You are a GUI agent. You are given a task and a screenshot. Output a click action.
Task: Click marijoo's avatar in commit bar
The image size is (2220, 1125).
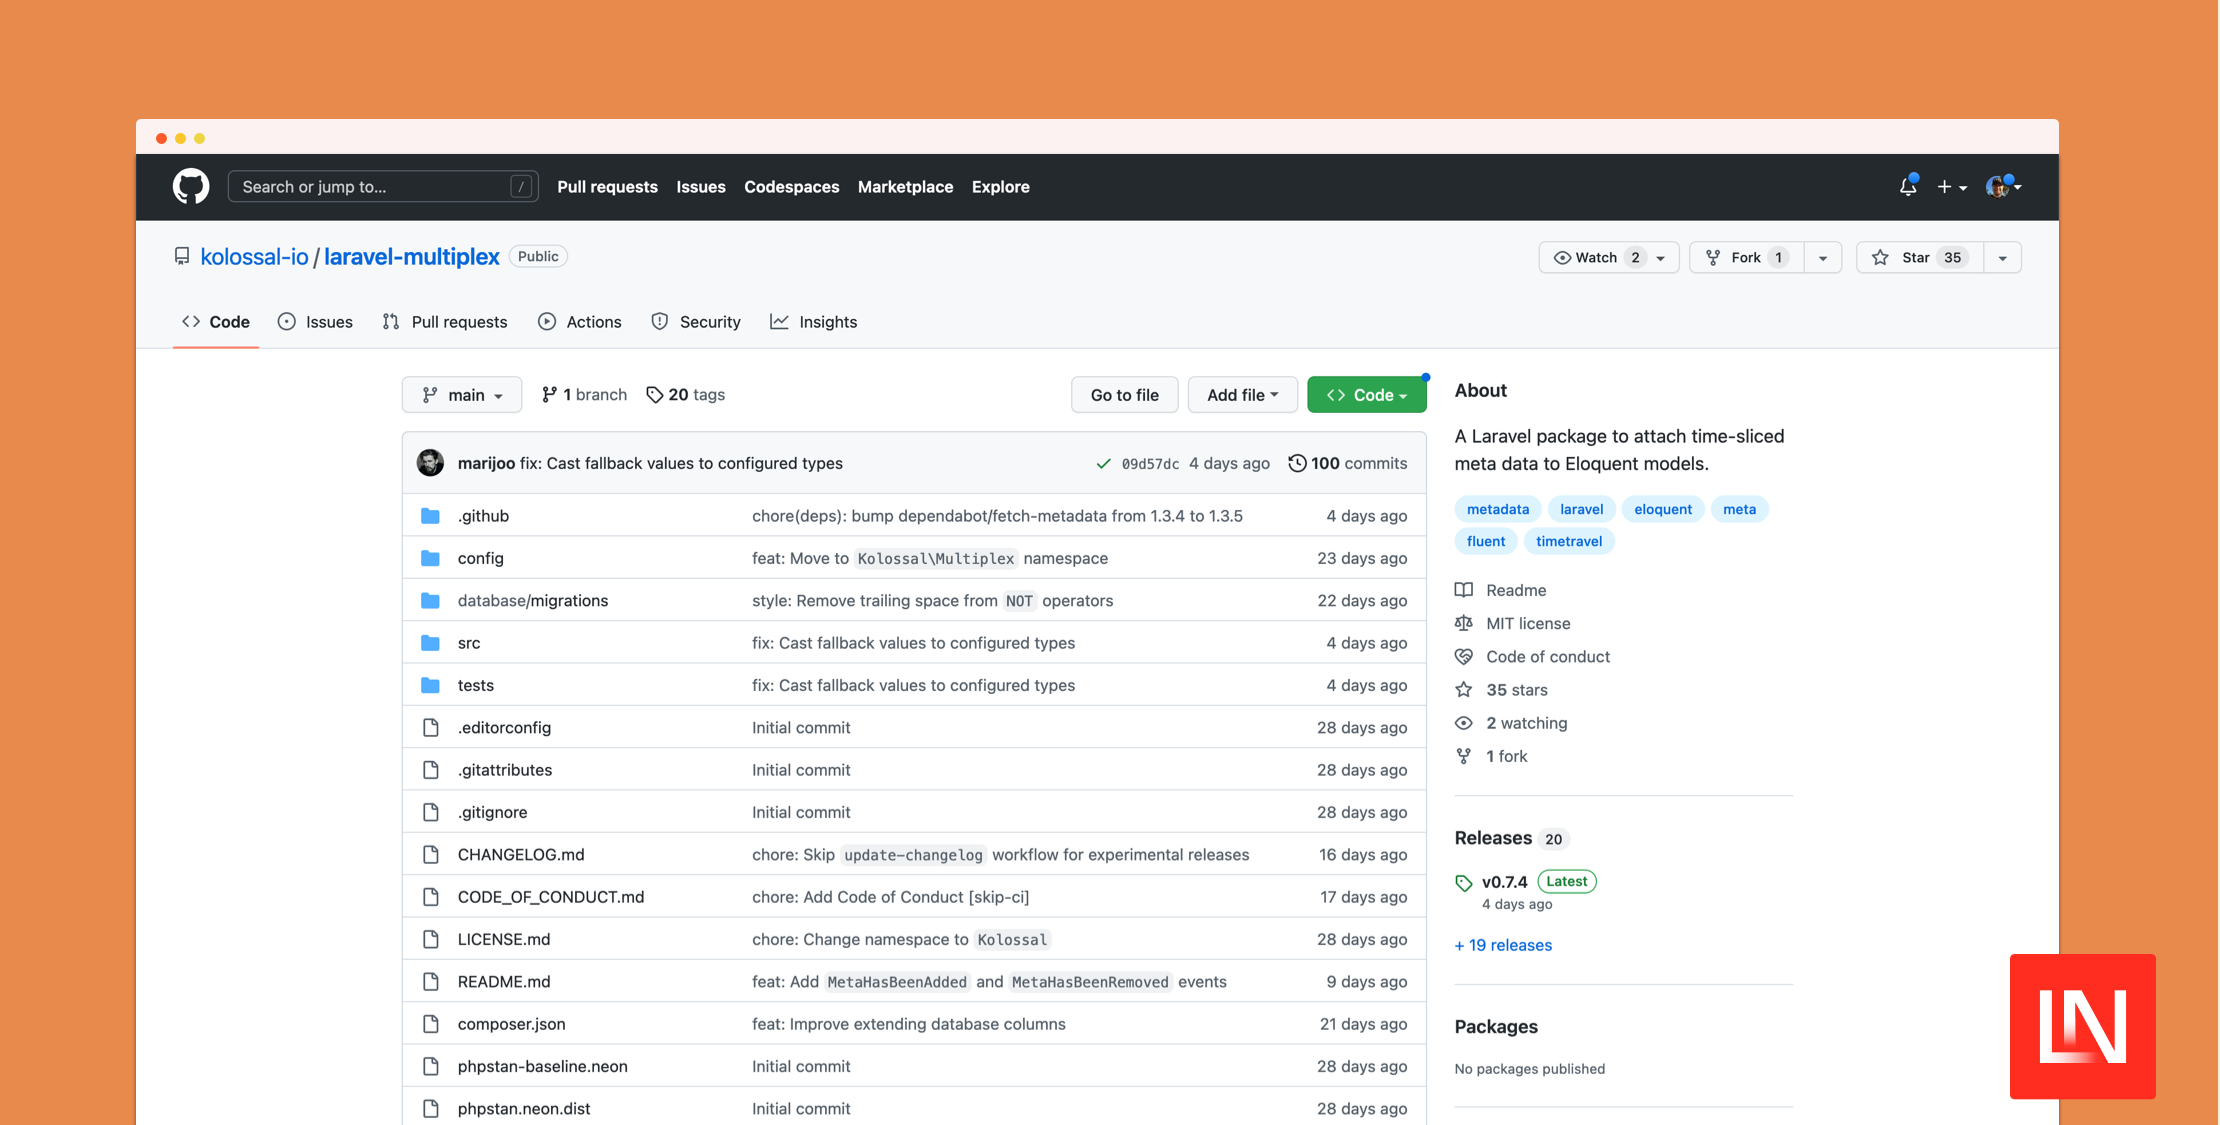430,462
